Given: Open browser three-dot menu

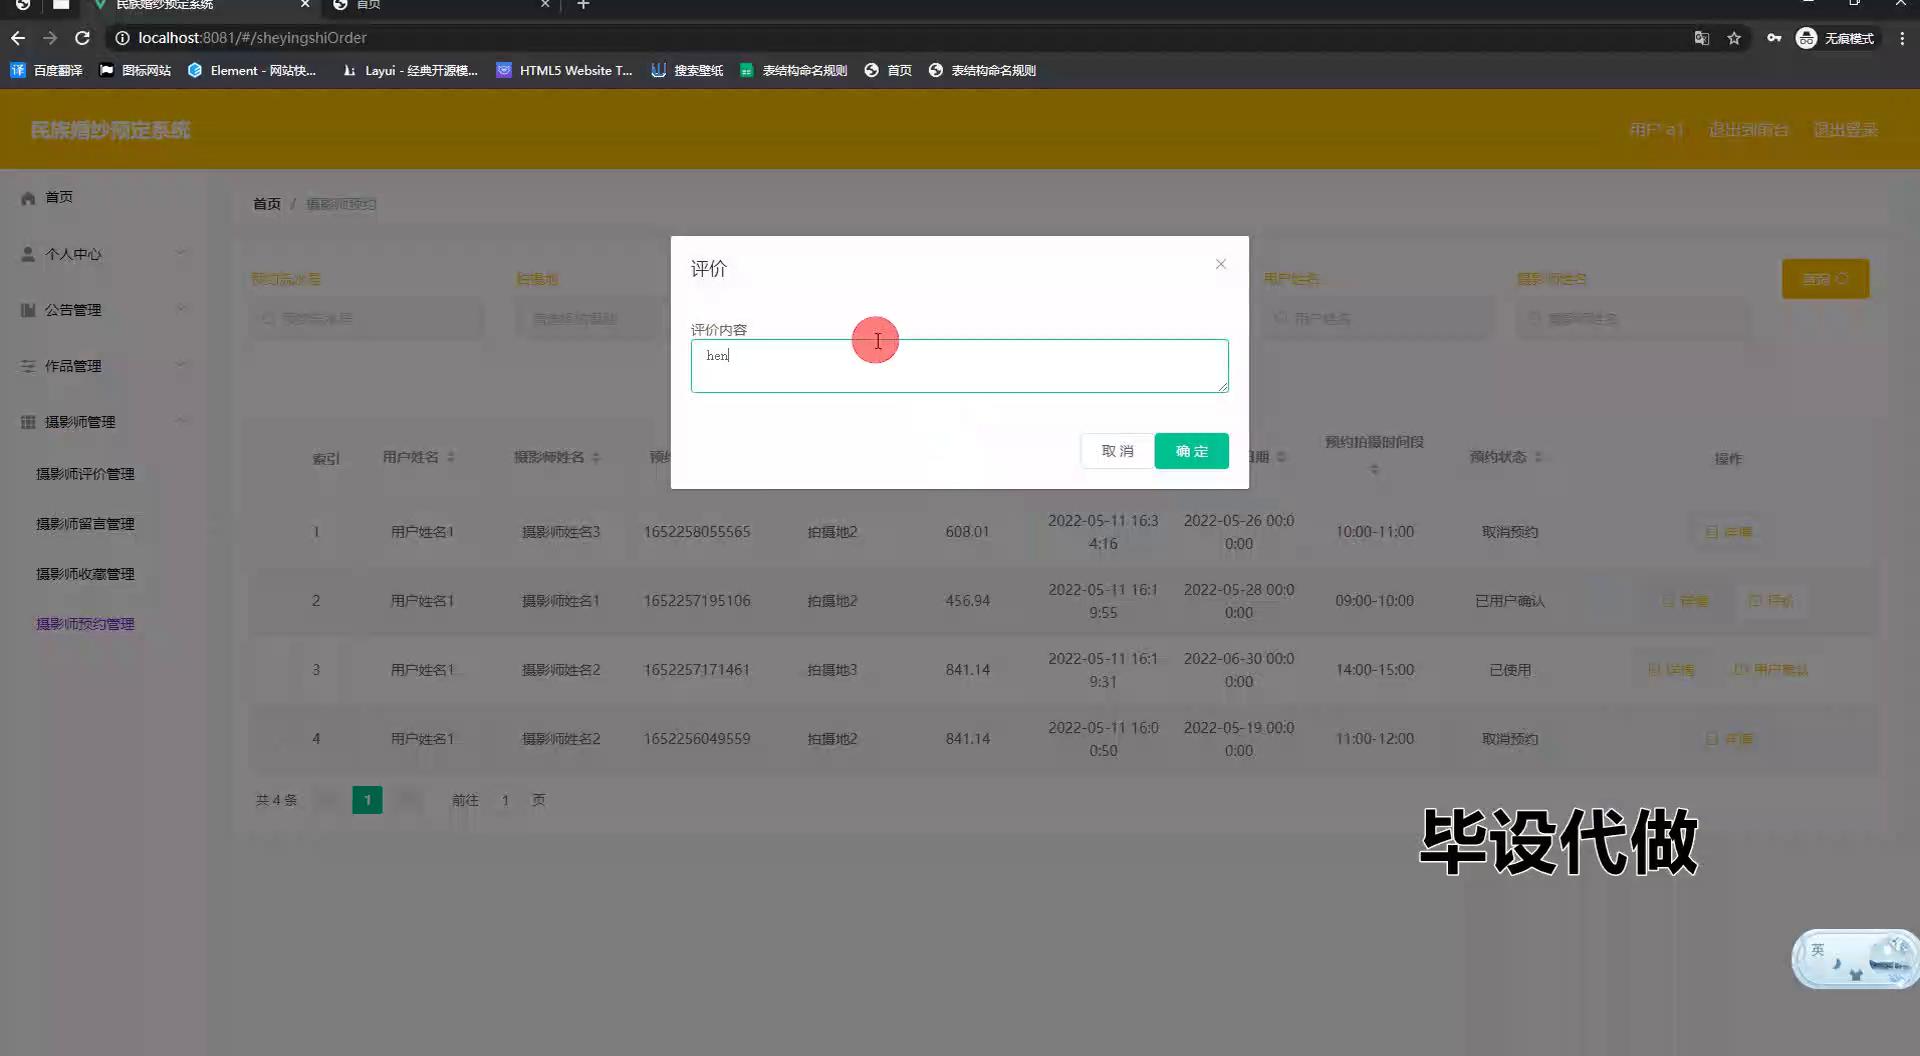Looking at the screenshot, I should 1902,38.
